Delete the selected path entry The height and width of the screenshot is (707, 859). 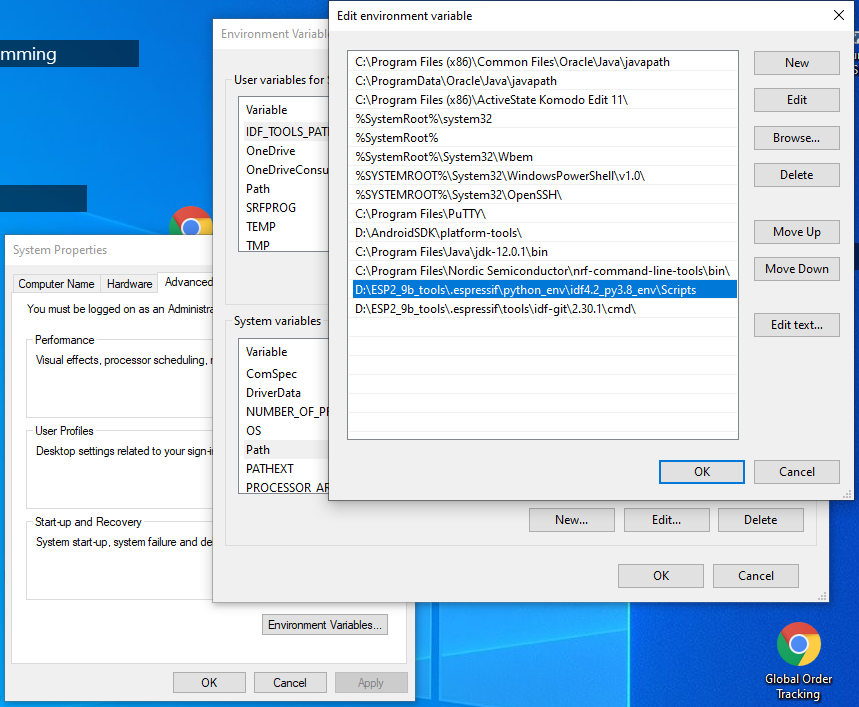(x=797, y=175)
